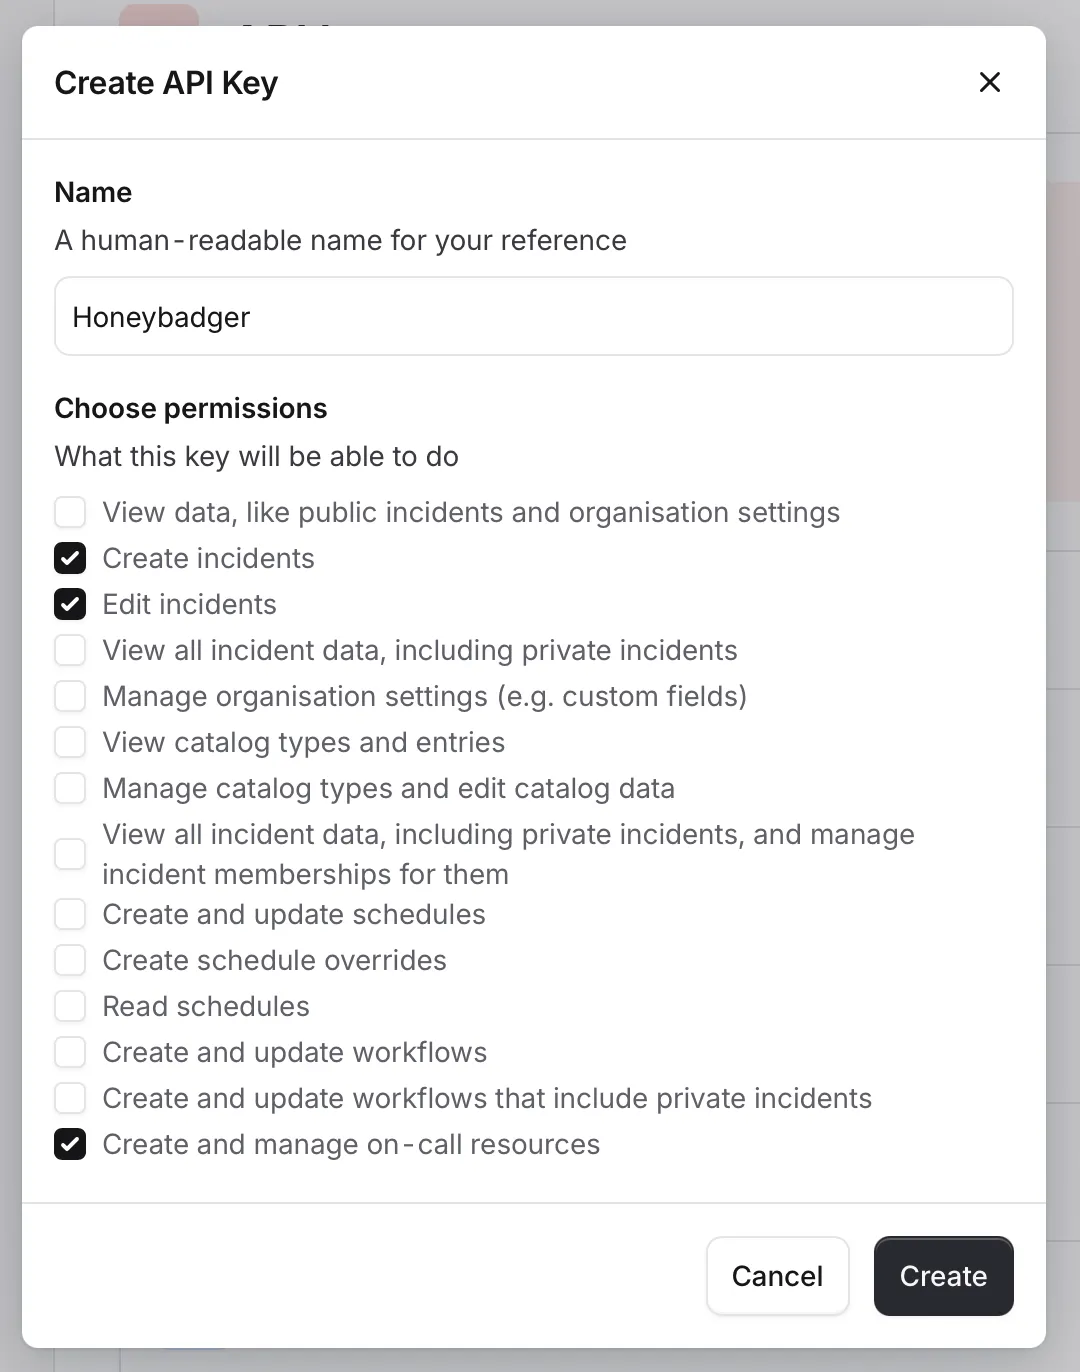The height and width of the screenshot is (1372, 1080).
Task: Enable "Create and update schedules" permission
Action: tap(70, 914)
